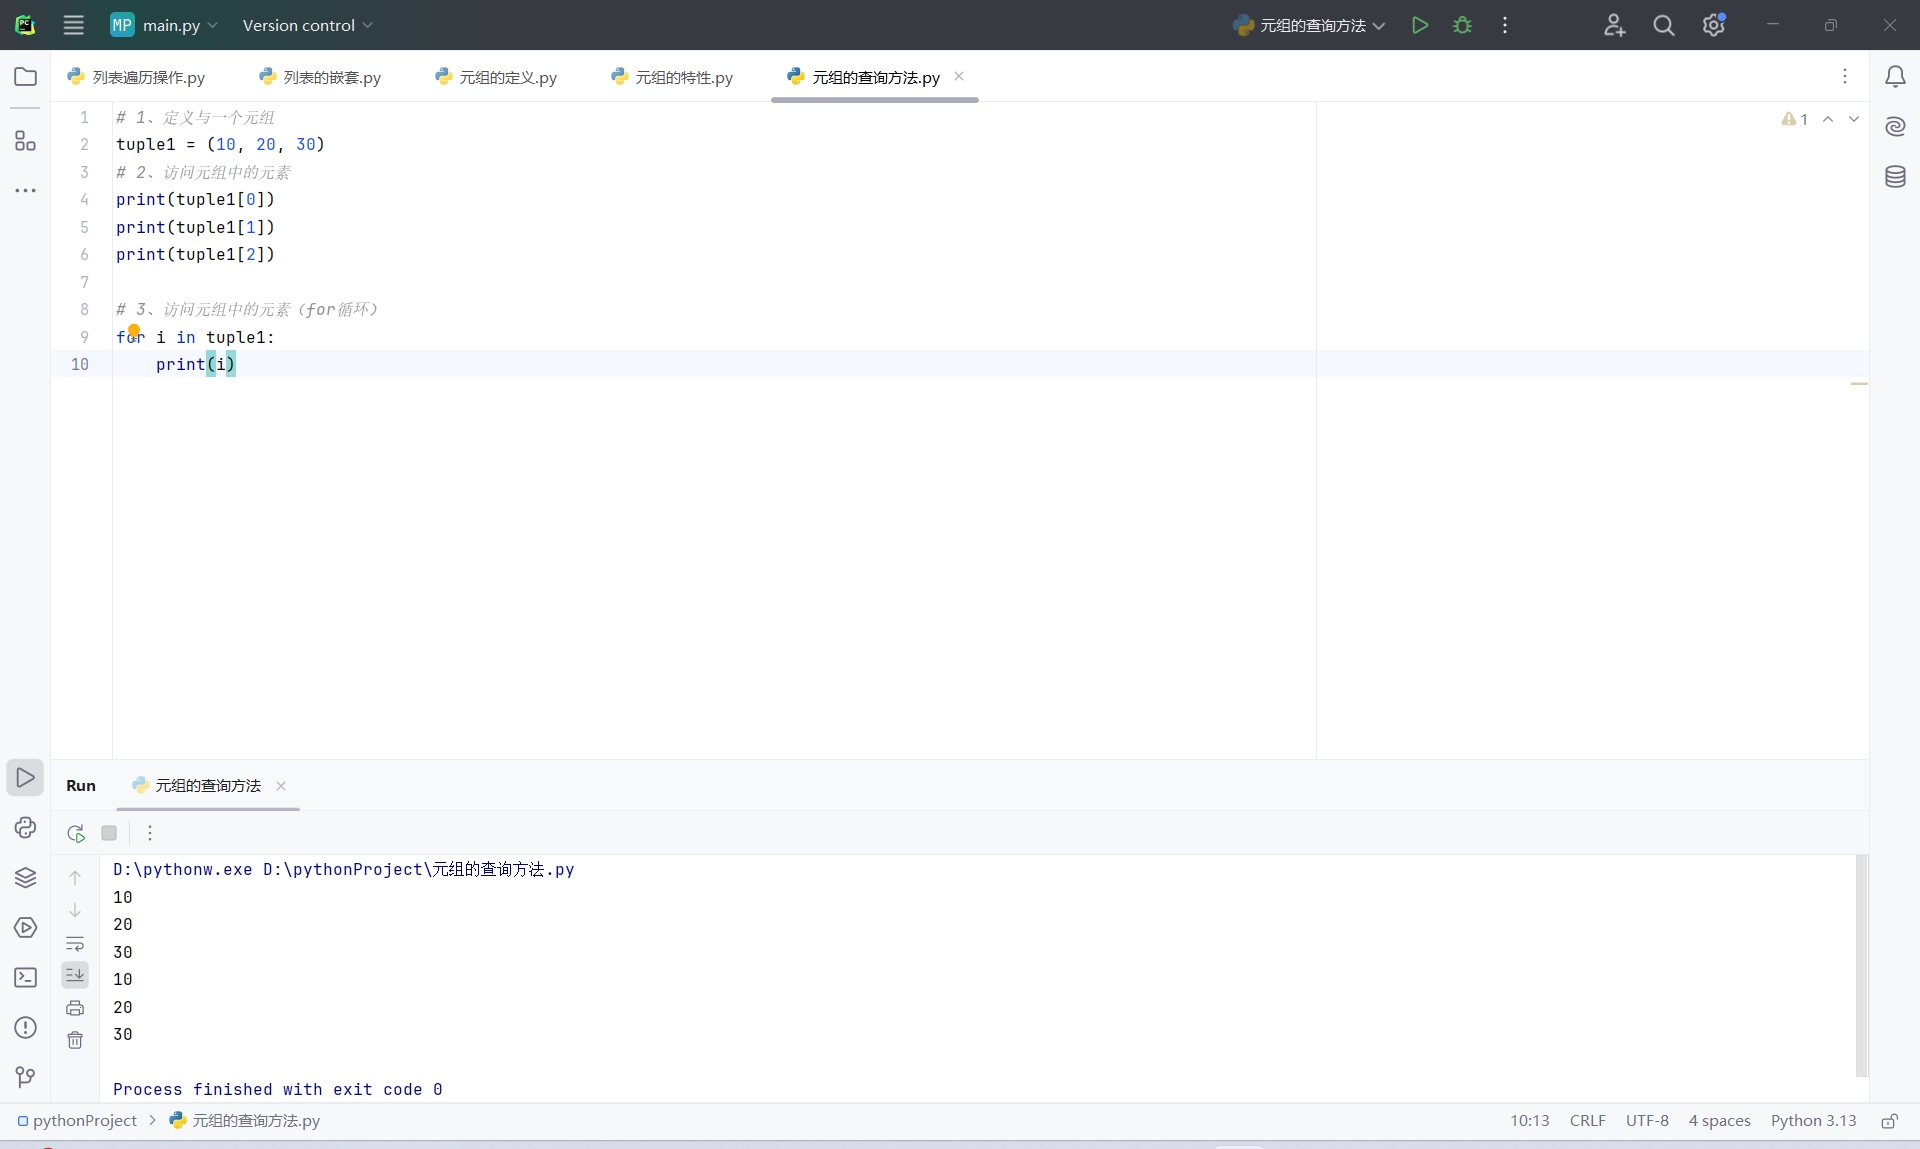
Task: Start debugging with the bug icon
Action: (x=1462, y=25)
